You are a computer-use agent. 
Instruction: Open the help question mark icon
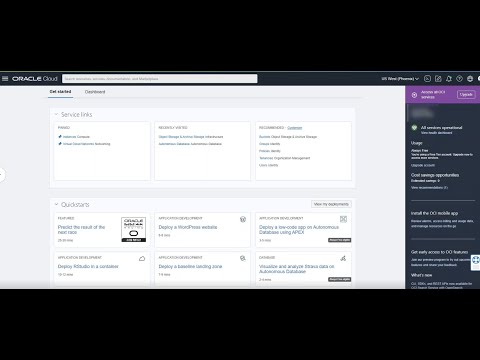(x=459, y=79)
